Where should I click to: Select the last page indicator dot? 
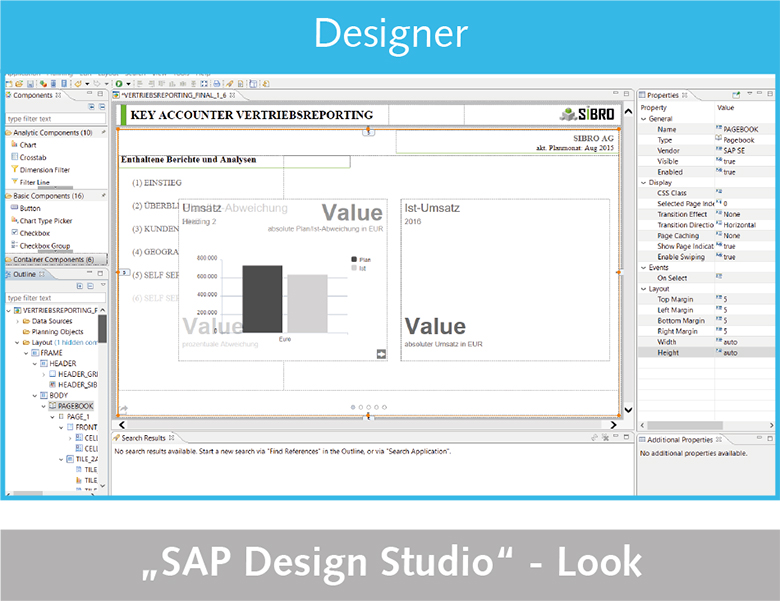point(385,407)
